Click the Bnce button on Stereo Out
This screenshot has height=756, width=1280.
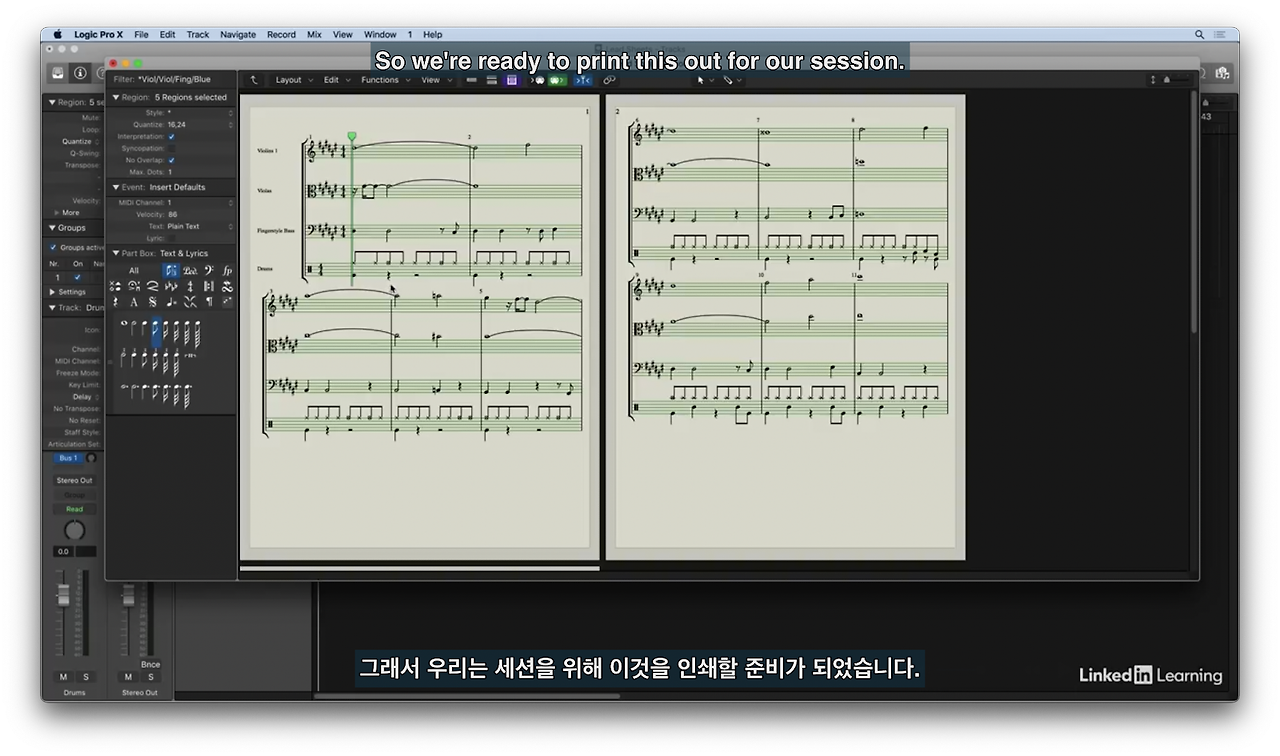150,664
